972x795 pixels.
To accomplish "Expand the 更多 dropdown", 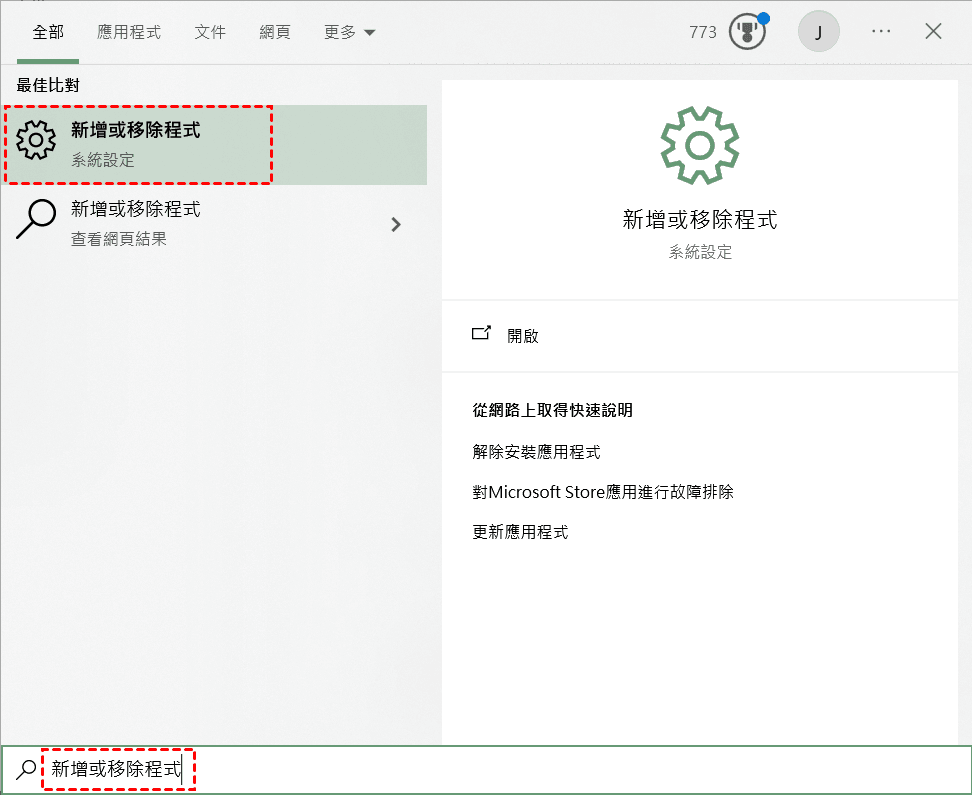I will [349, 31].
